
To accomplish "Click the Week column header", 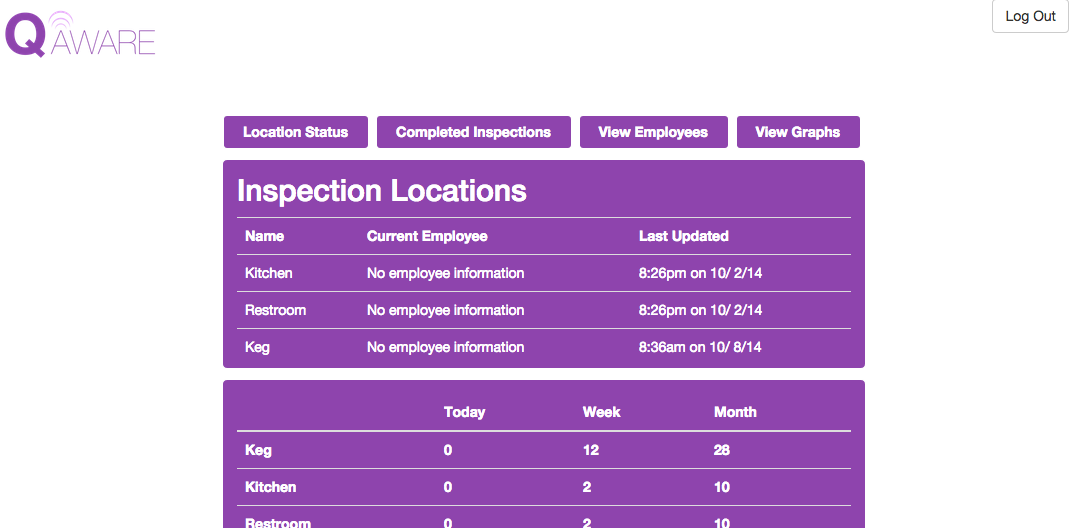I will tap(602, 412).
